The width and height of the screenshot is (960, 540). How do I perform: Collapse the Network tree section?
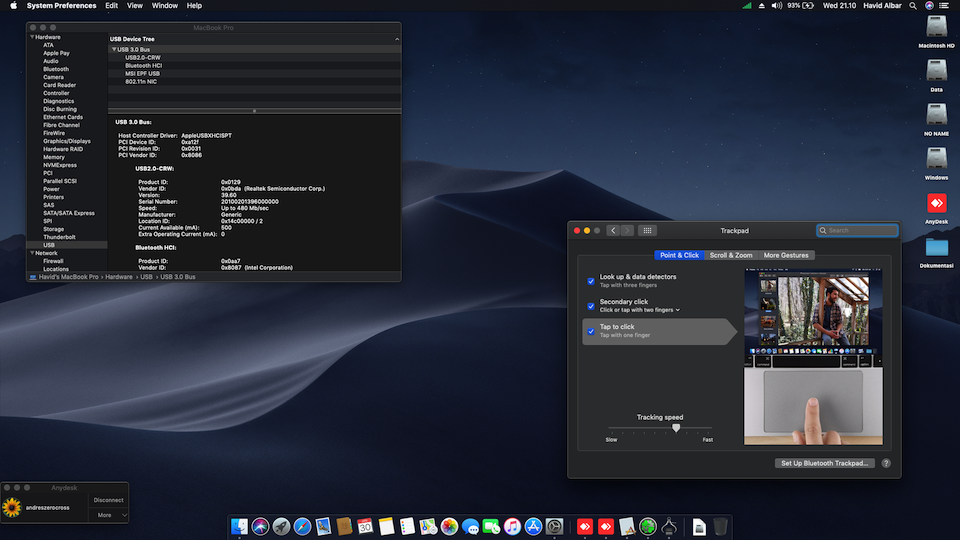[x=32, y=253]
